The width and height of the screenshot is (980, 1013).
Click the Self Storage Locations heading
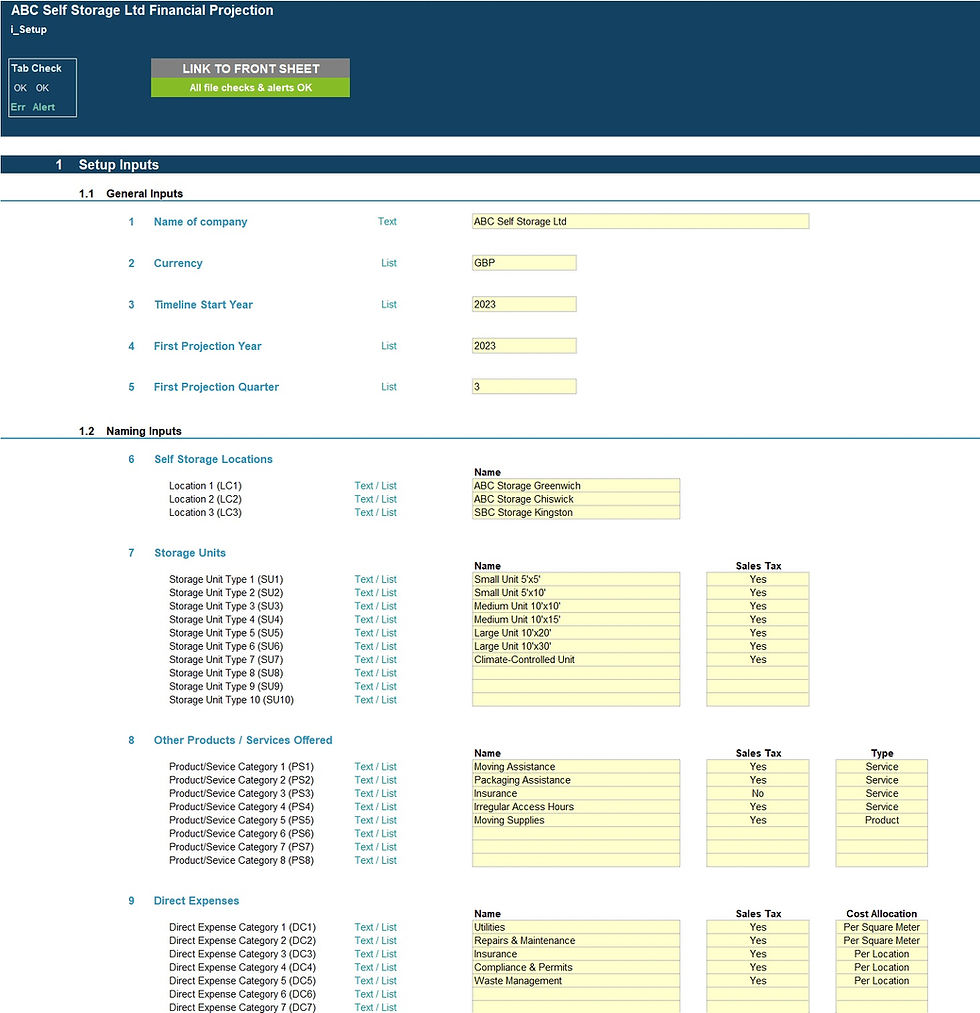pos(213,459)
